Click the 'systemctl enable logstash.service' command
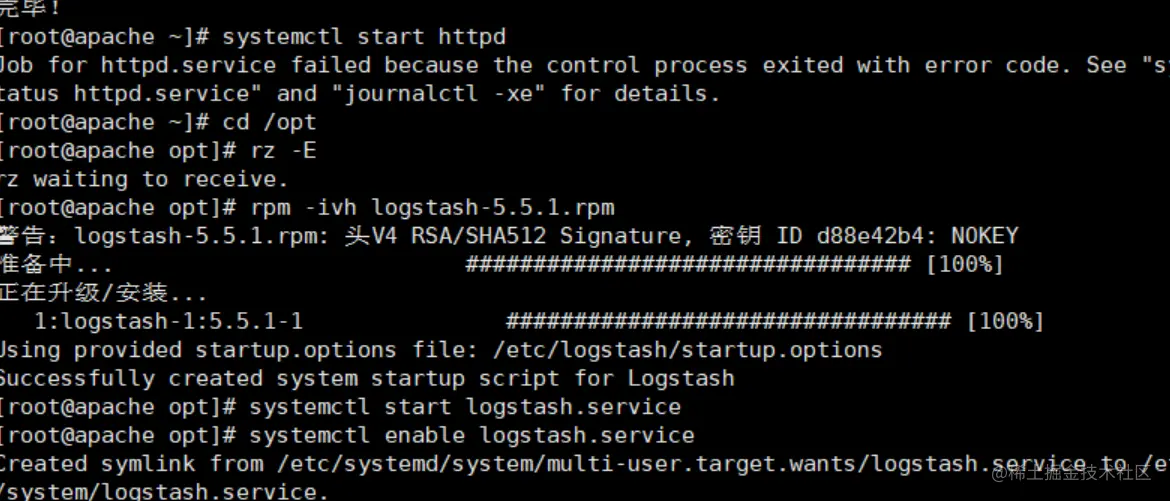 [471, 436]
